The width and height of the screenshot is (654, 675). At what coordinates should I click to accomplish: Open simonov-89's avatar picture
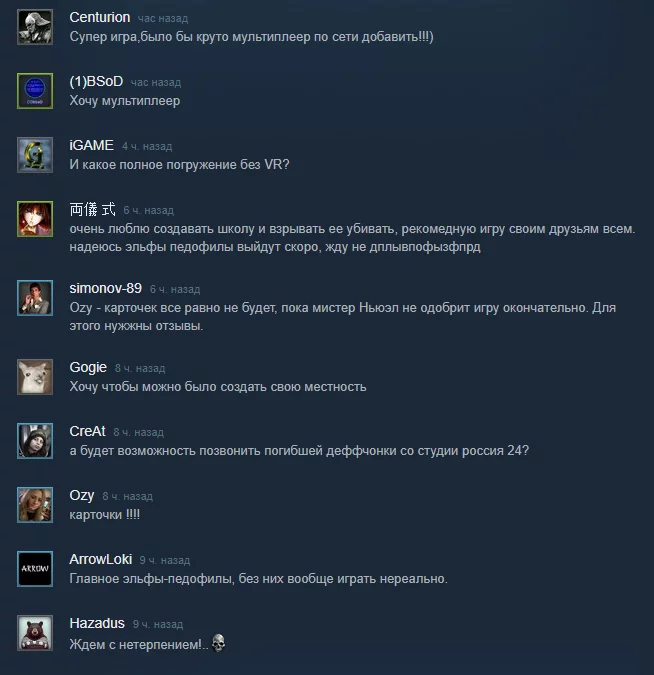(x=35, y=298)
